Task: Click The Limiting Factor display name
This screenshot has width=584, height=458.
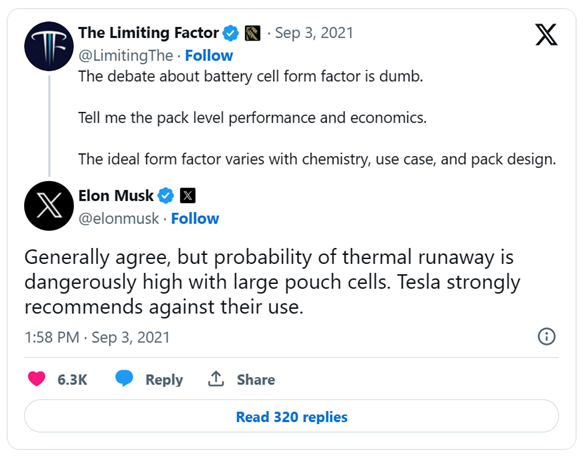Action: click(x=149, y=33)
